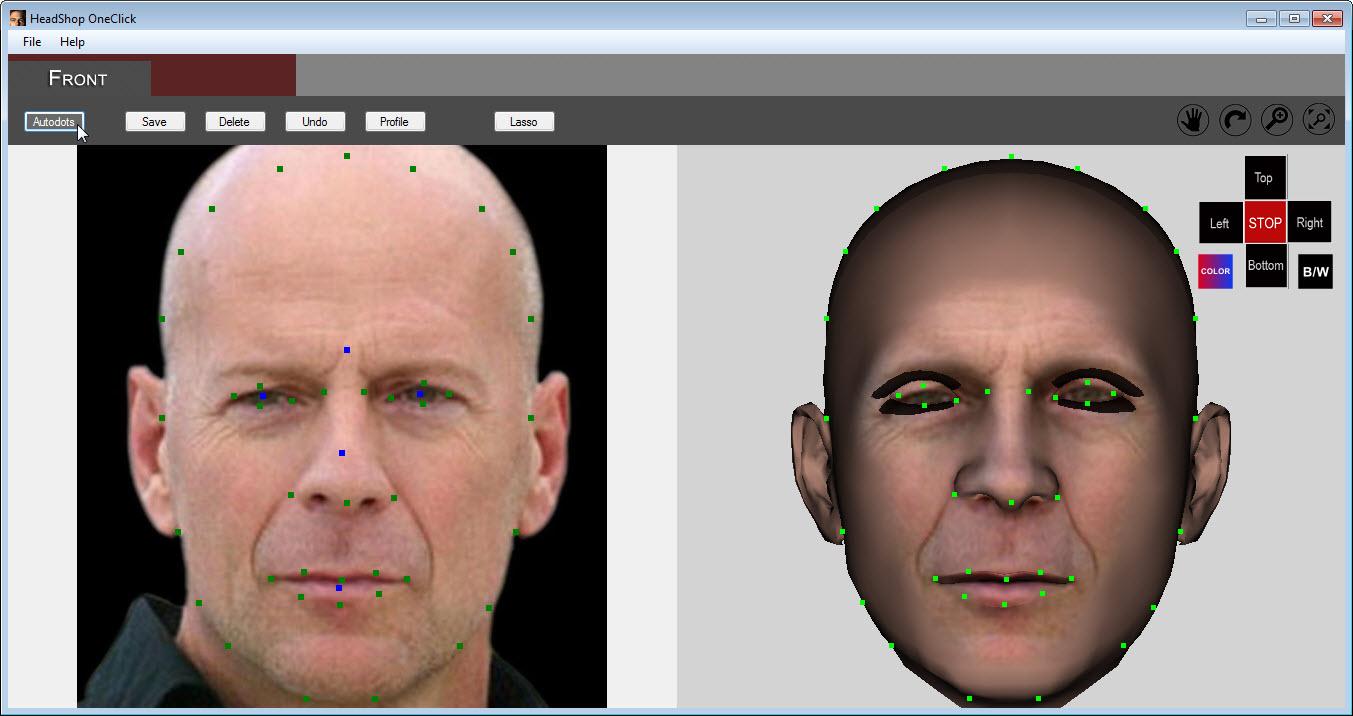
Task: Click the topmost green dot on the 3D head
Action: point(1011,156)
